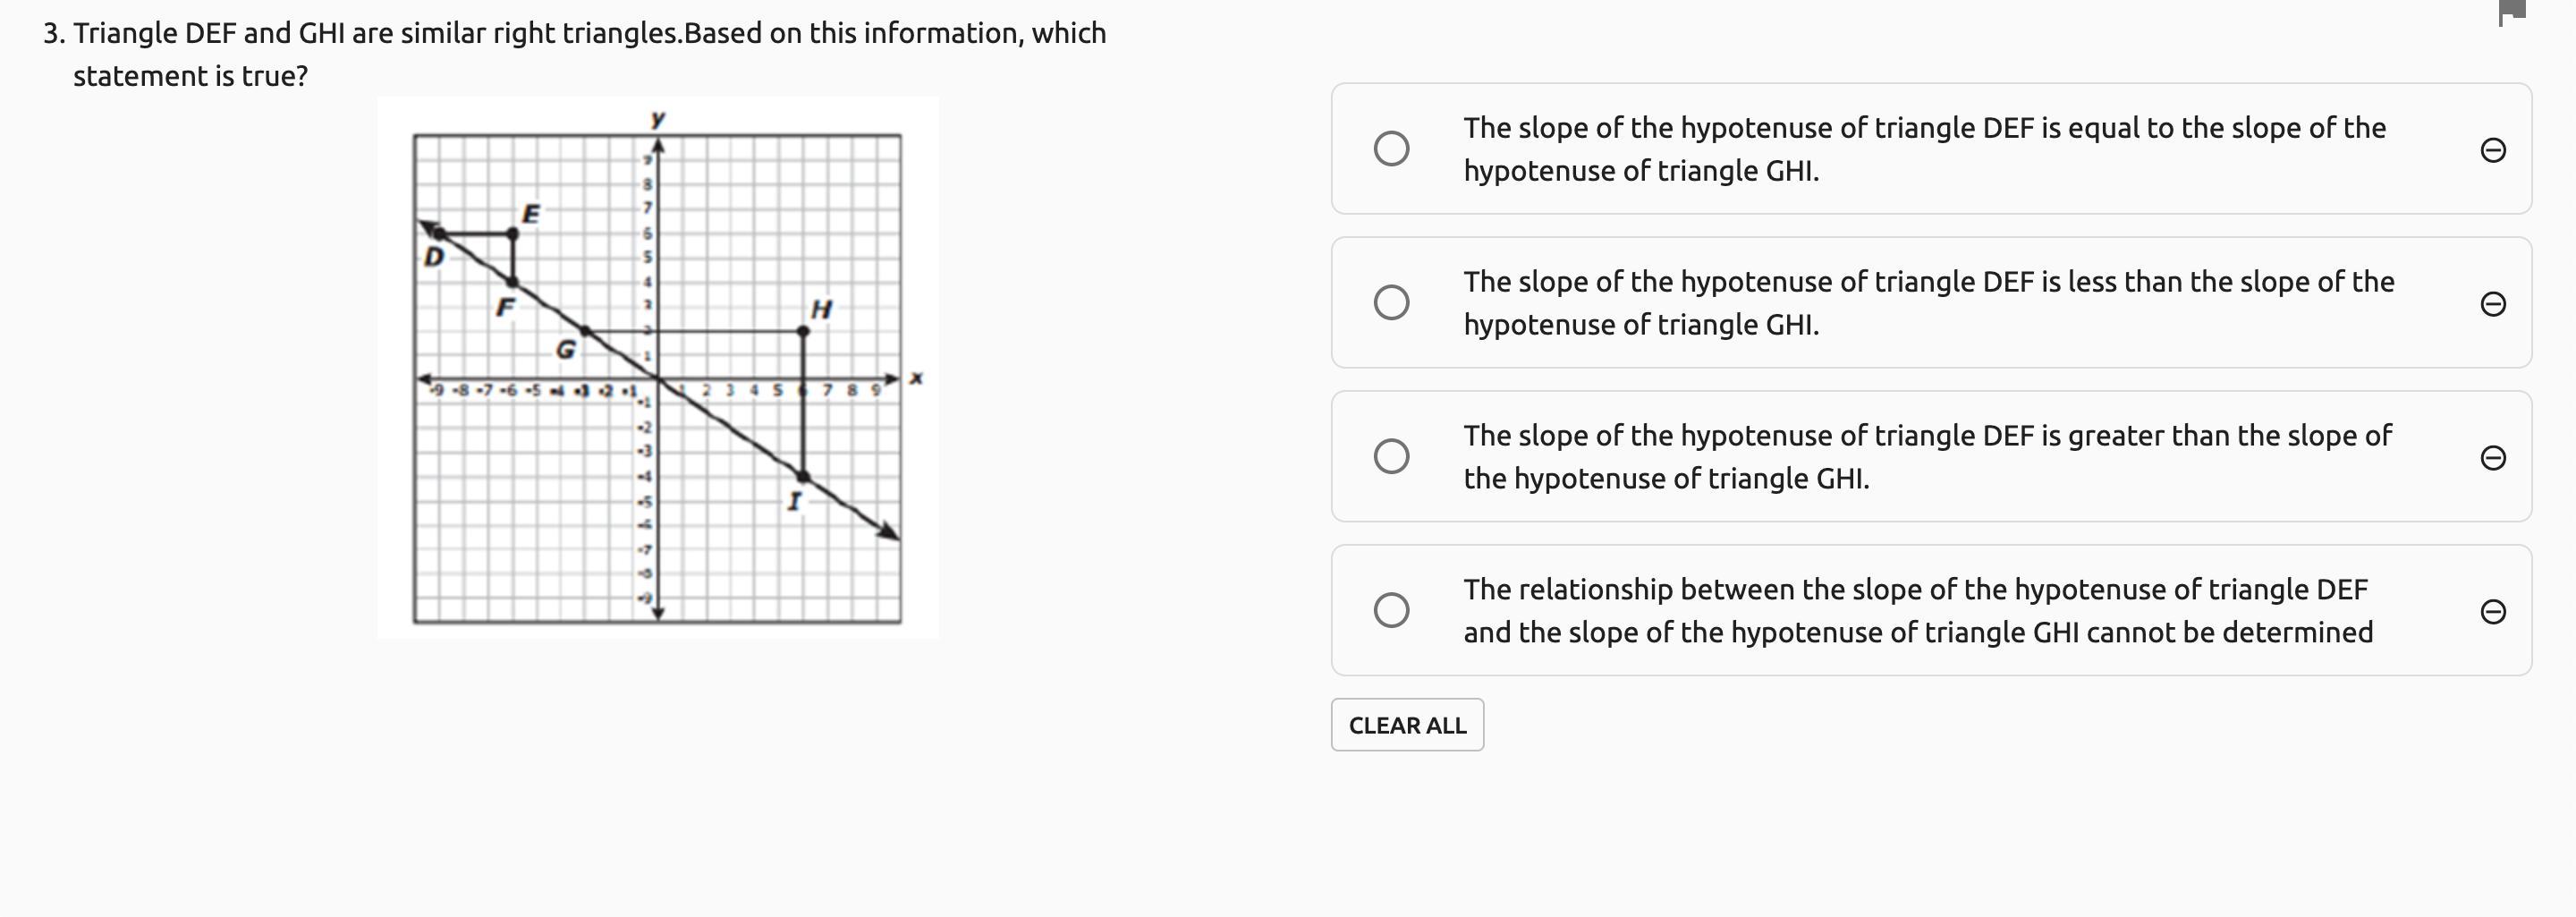Eliminate the 'equal to' answer choice
The image size is (2576, 917).
tap(2492, 150)
